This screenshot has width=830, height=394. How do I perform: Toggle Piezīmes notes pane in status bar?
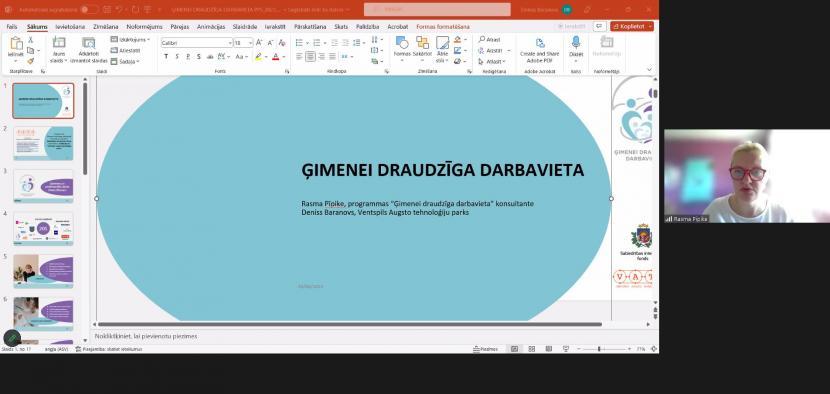pyautogui.click(x=485, y=349)
